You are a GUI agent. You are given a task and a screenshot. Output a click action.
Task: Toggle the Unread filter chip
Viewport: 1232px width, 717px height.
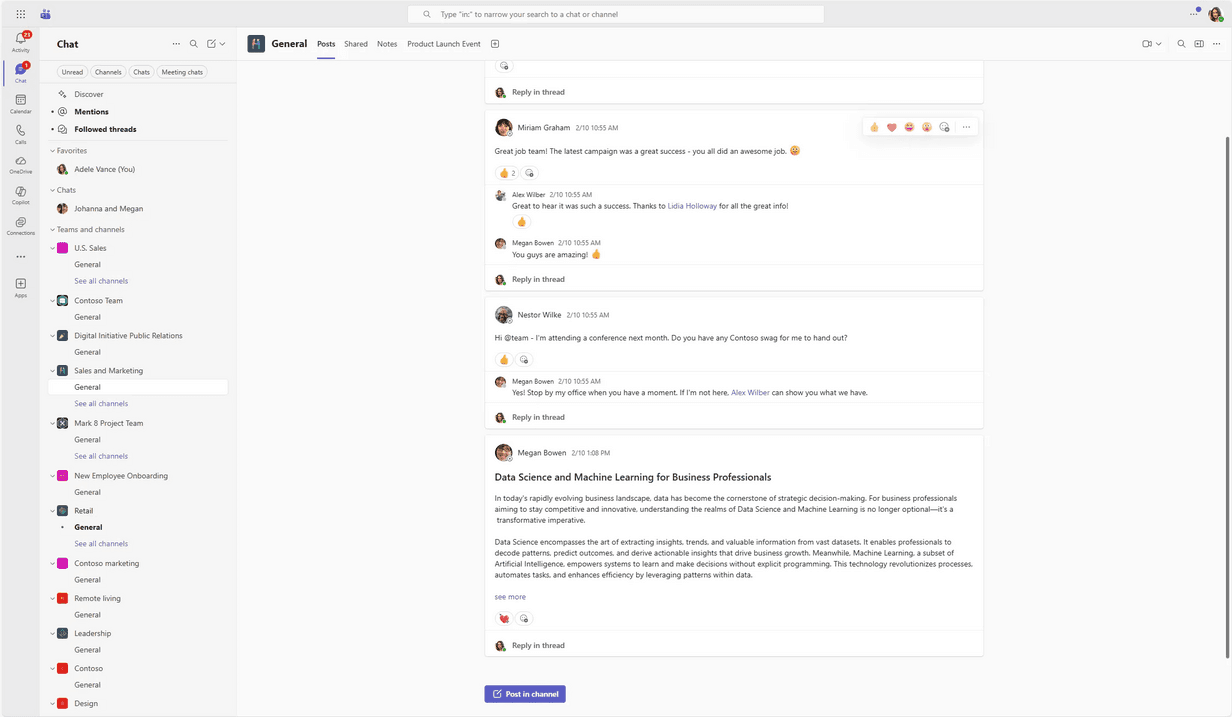(x=72, y=72)
